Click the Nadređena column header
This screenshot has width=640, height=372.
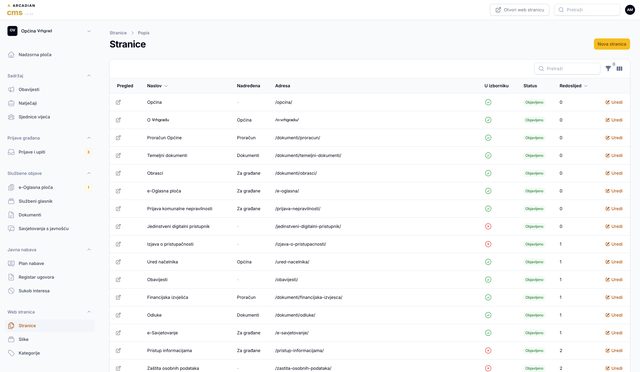tap(248, 86)
